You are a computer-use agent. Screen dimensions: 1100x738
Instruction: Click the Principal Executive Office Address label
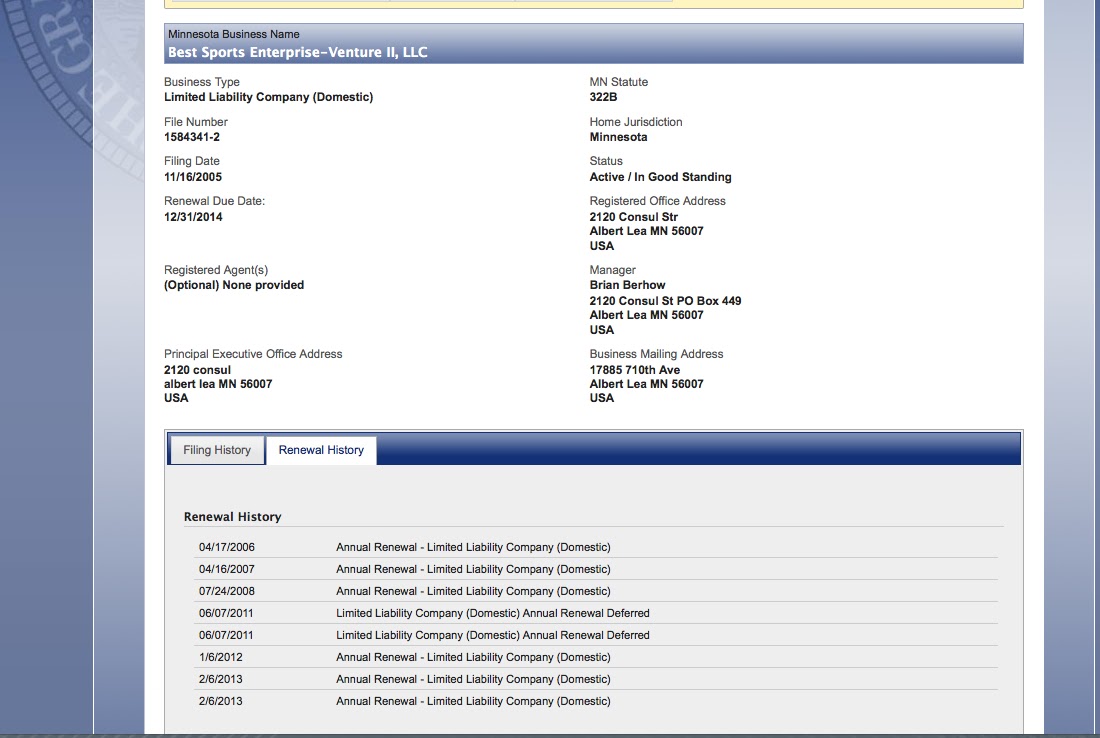[253, 354]
